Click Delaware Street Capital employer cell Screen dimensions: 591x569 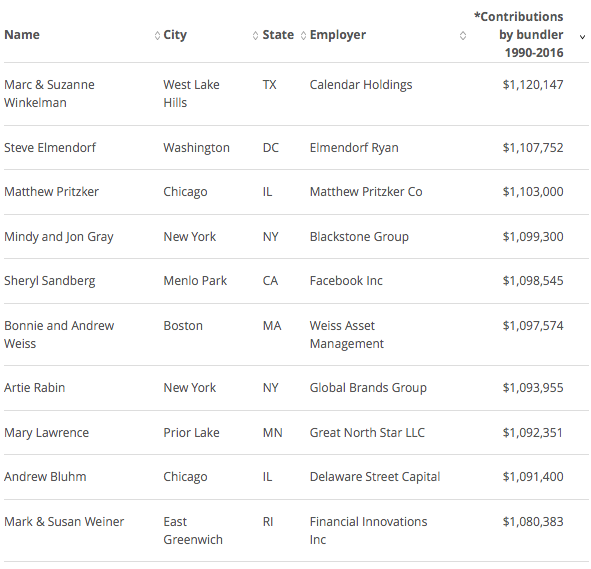click(375, 477)
